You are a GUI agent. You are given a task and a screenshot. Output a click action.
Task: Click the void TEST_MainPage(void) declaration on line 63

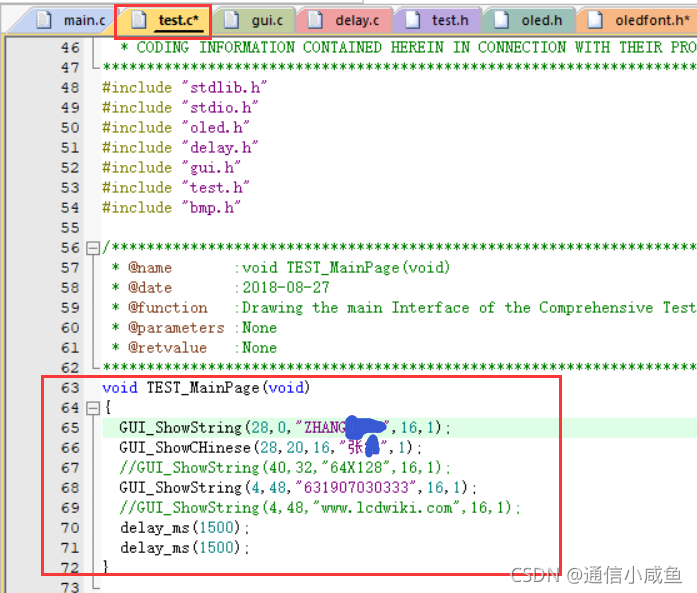(206, 388)
